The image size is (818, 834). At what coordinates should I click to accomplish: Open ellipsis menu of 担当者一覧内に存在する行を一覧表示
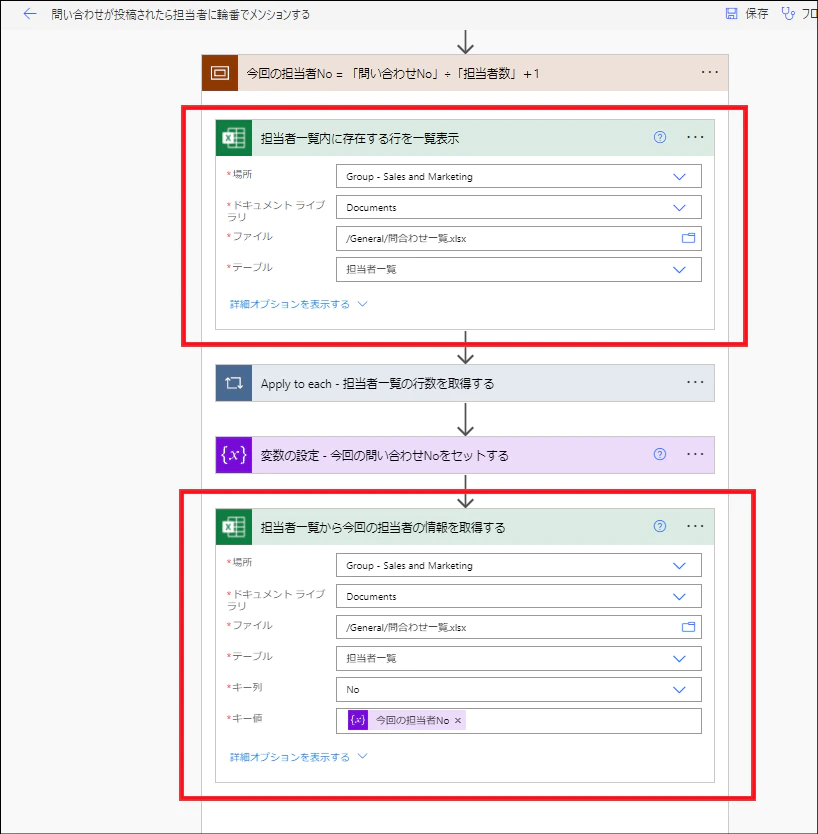click(695, 137)
